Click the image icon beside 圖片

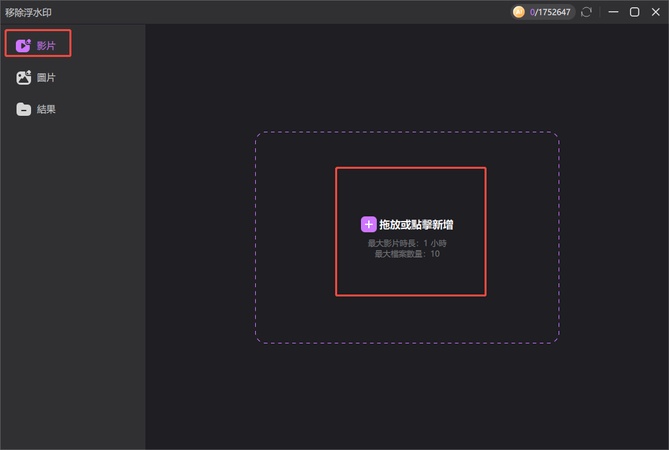[24, 77]
